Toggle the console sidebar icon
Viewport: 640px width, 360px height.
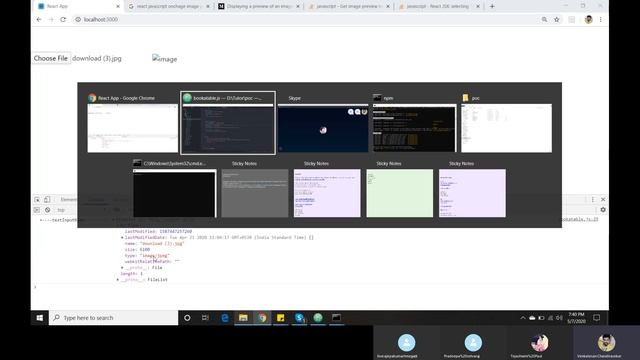[37, 210]
